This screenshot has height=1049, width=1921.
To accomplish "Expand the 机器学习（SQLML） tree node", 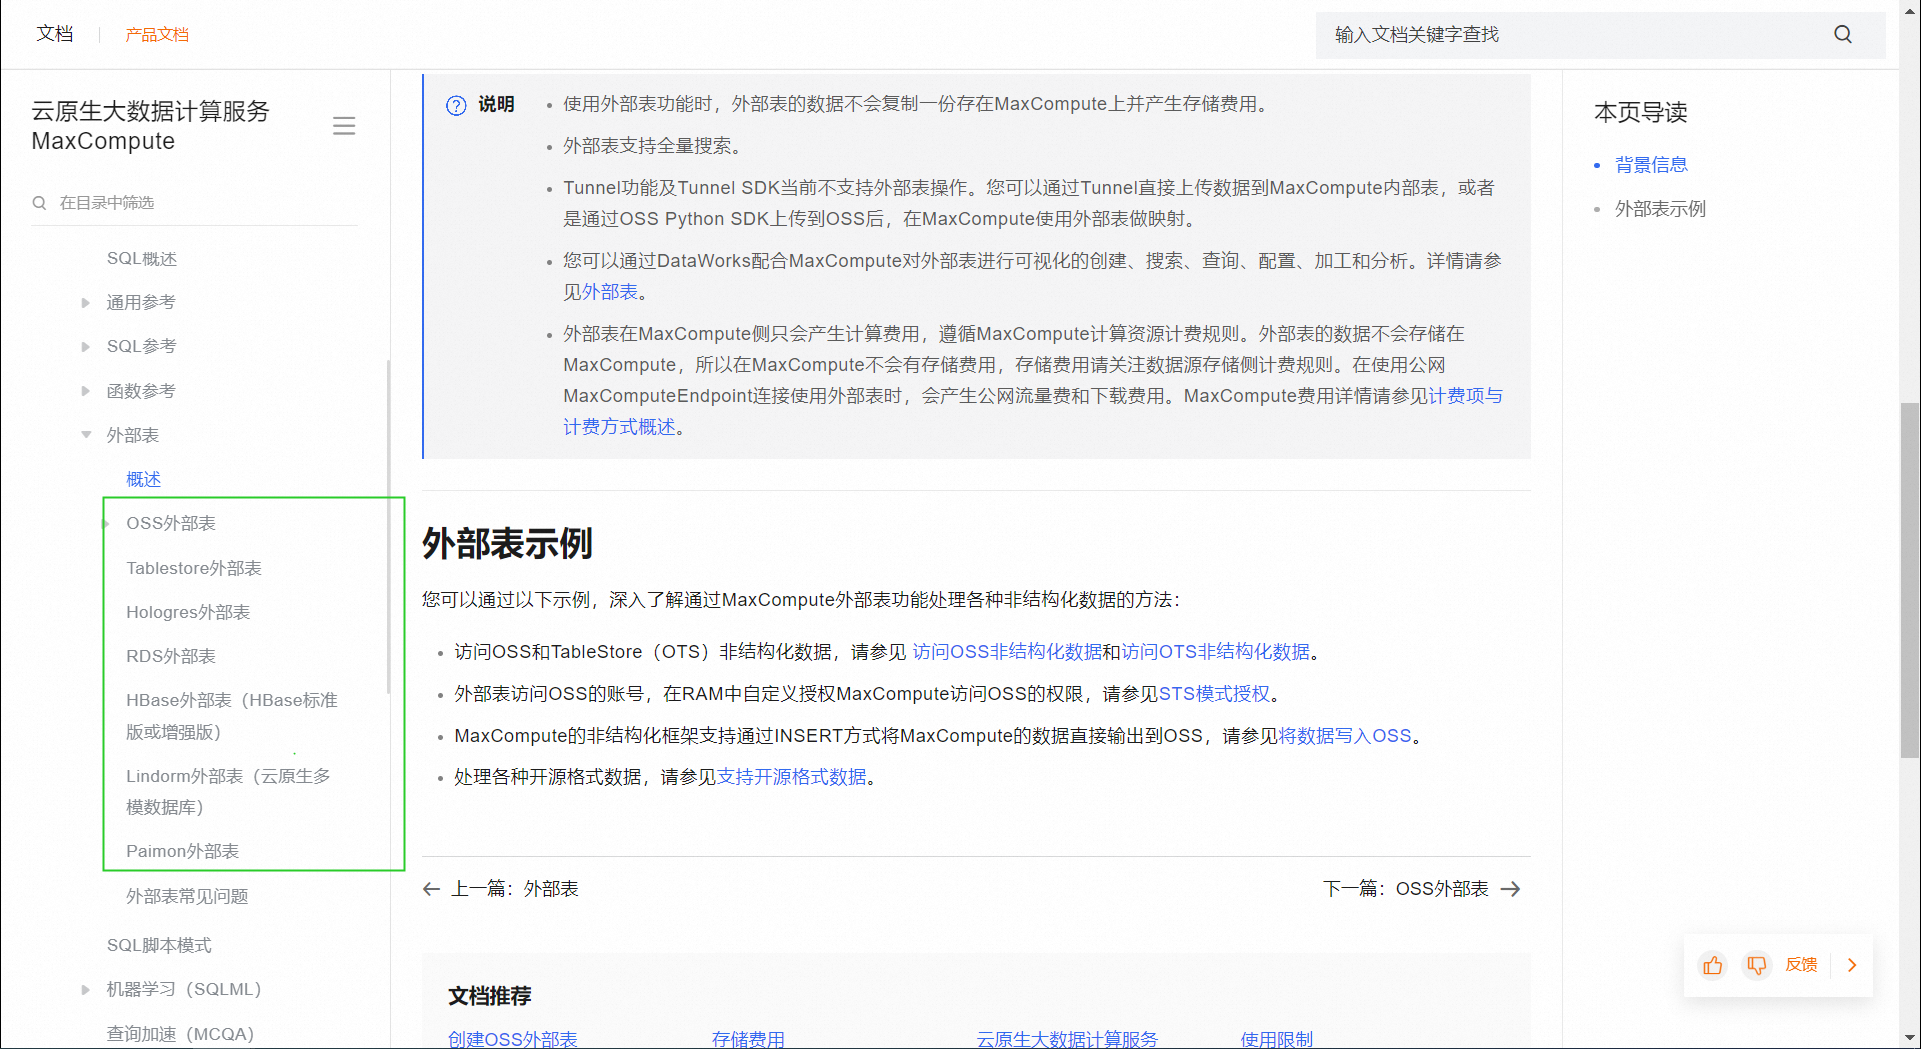I will point(86,989).
